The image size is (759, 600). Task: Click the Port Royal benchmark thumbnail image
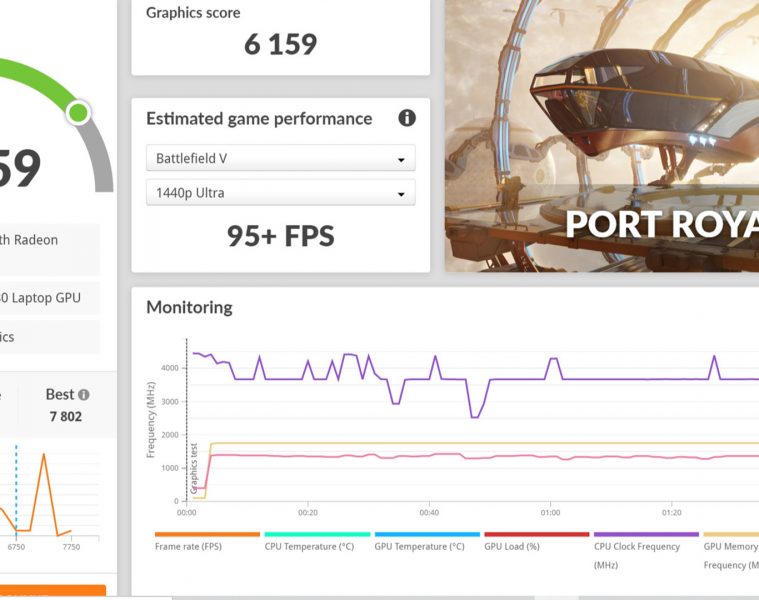[602, 135]
